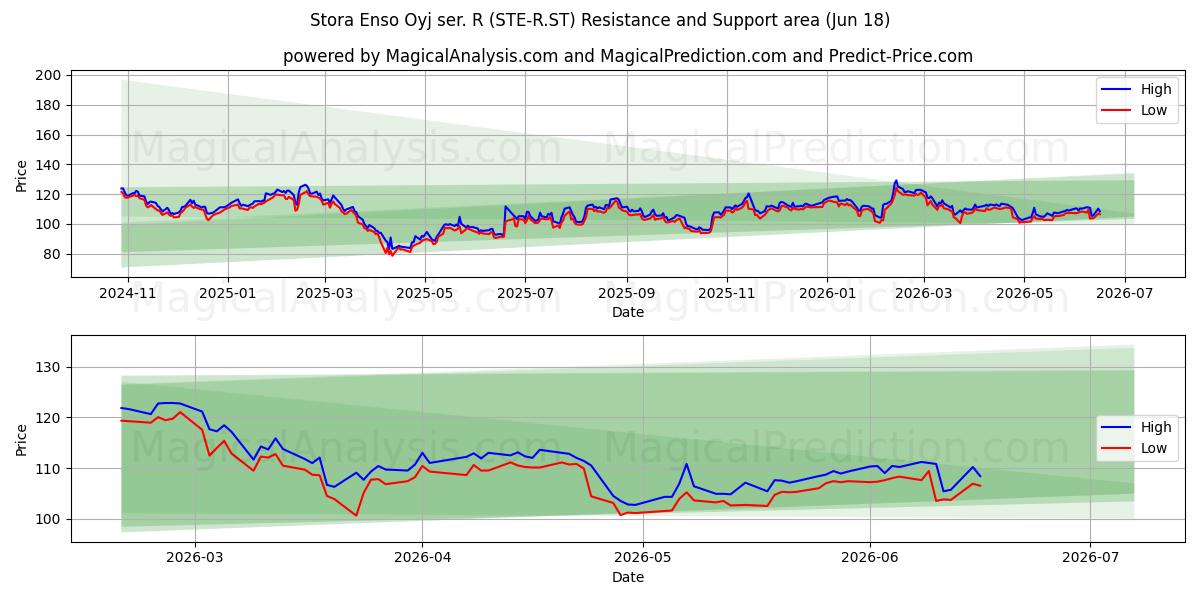Click 'High' label in top chart legend
Image resolution: width=1200 pixels, height=600 pixels.
pos(1156,89)
